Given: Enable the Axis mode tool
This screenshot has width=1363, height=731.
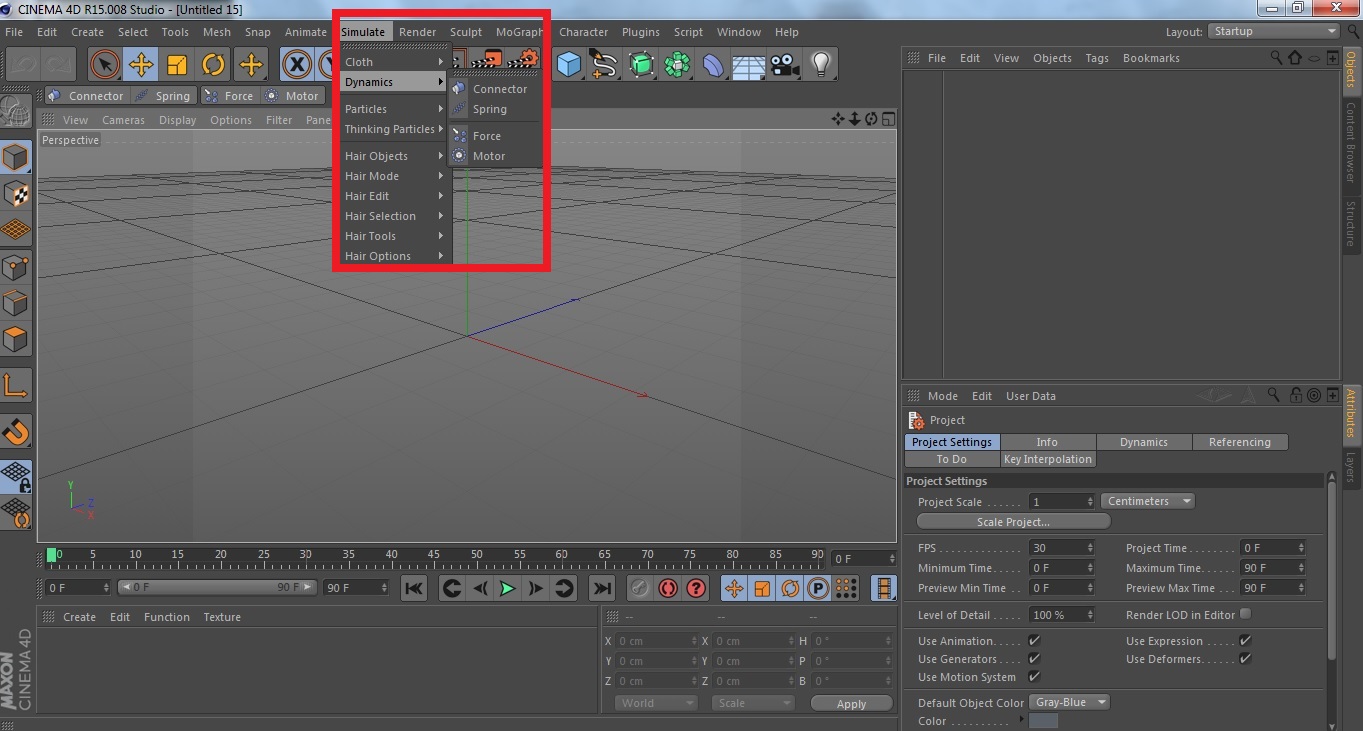Looking at the screenshot, I should click(x=16, y=386).
